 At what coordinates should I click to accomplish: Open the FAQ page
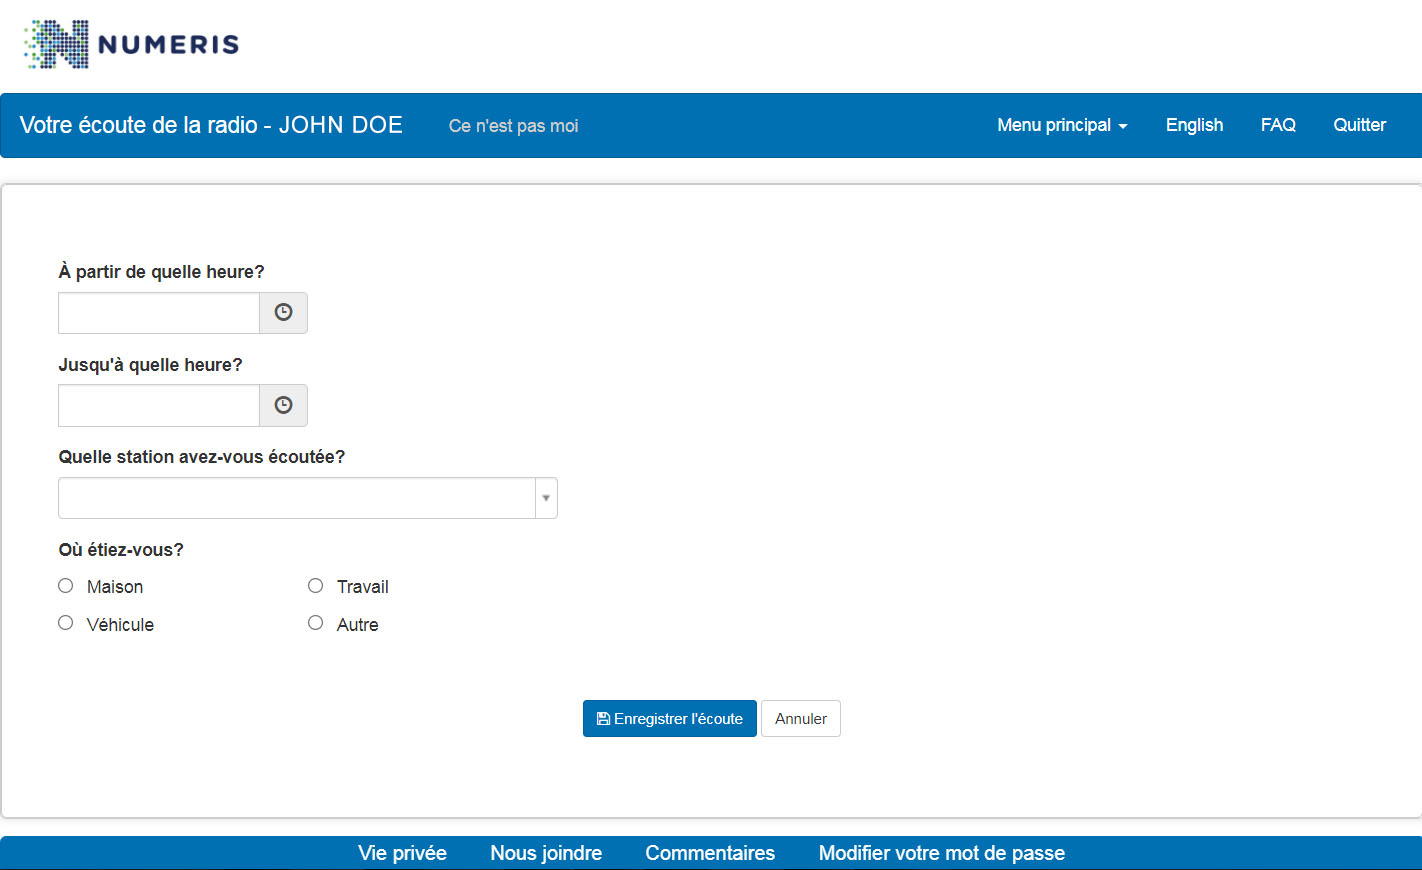click(x=1278, y=125)
